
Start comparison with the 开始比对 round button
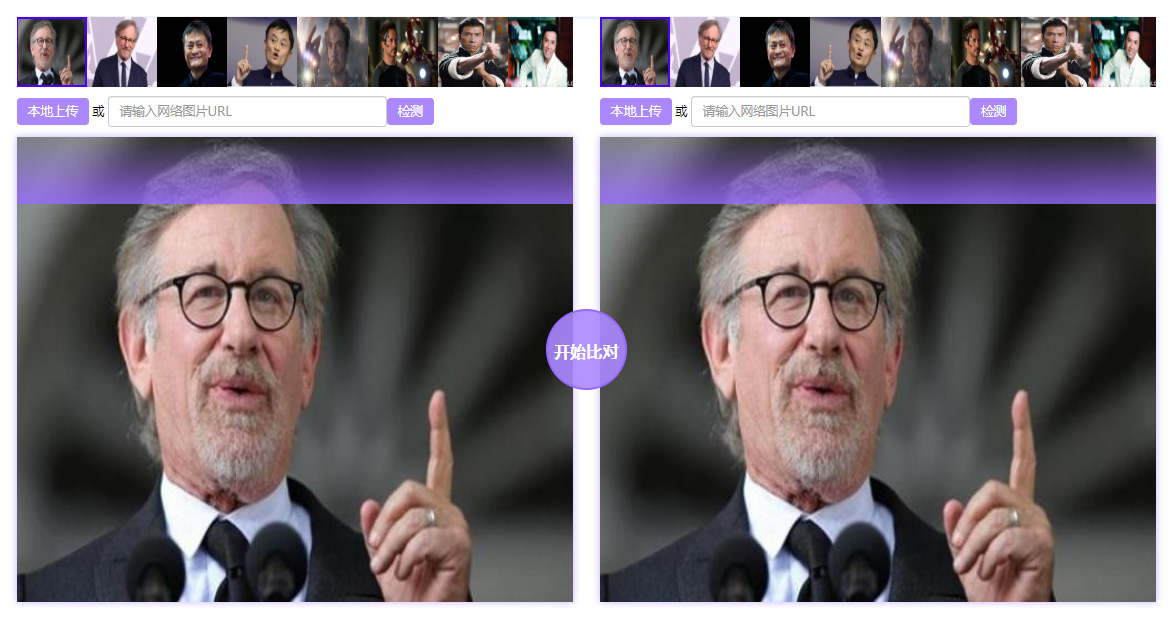(586, 350)
